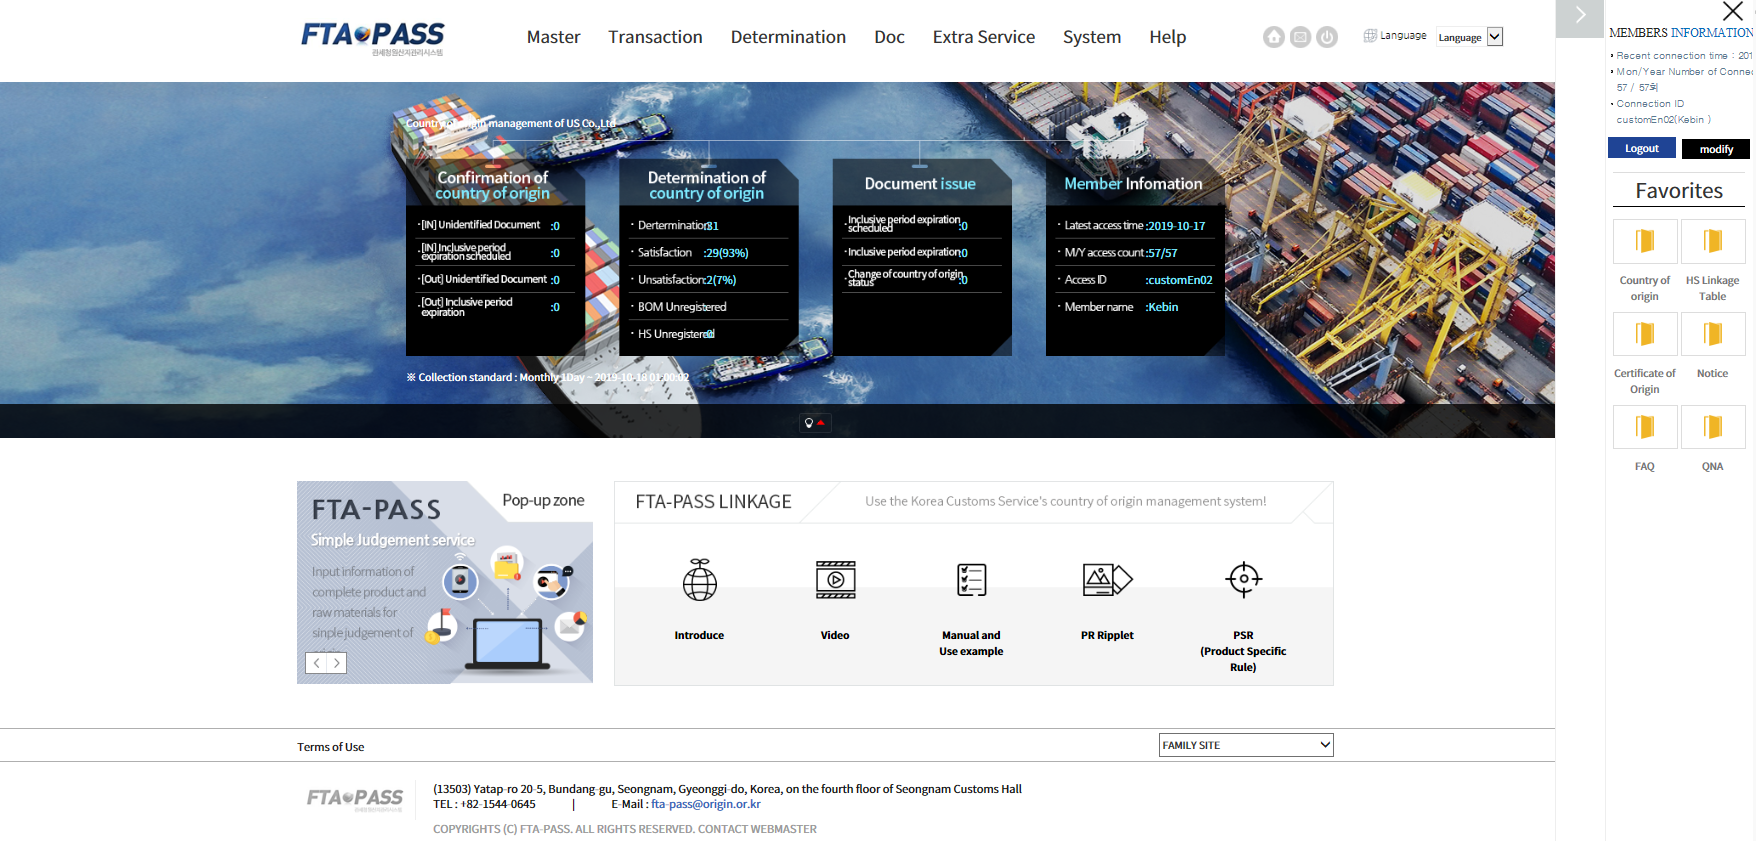1756x841 pixels.
Task: Open Country of origin favorite icon
Action: (x=1645, y=242)
